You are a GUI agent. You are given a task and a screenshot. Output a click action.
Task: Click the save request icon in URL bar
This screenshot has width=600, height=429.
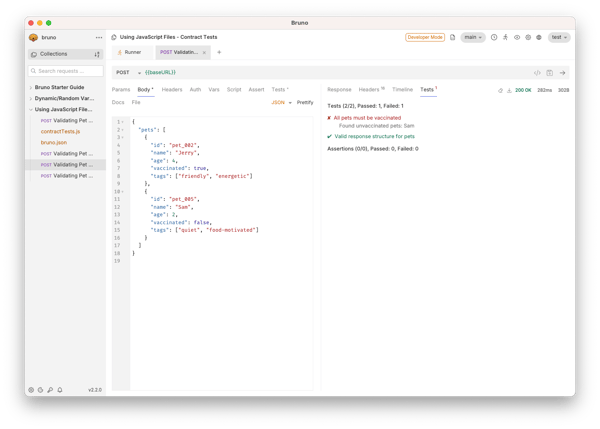pyautogui.click(x=549, y=73)
